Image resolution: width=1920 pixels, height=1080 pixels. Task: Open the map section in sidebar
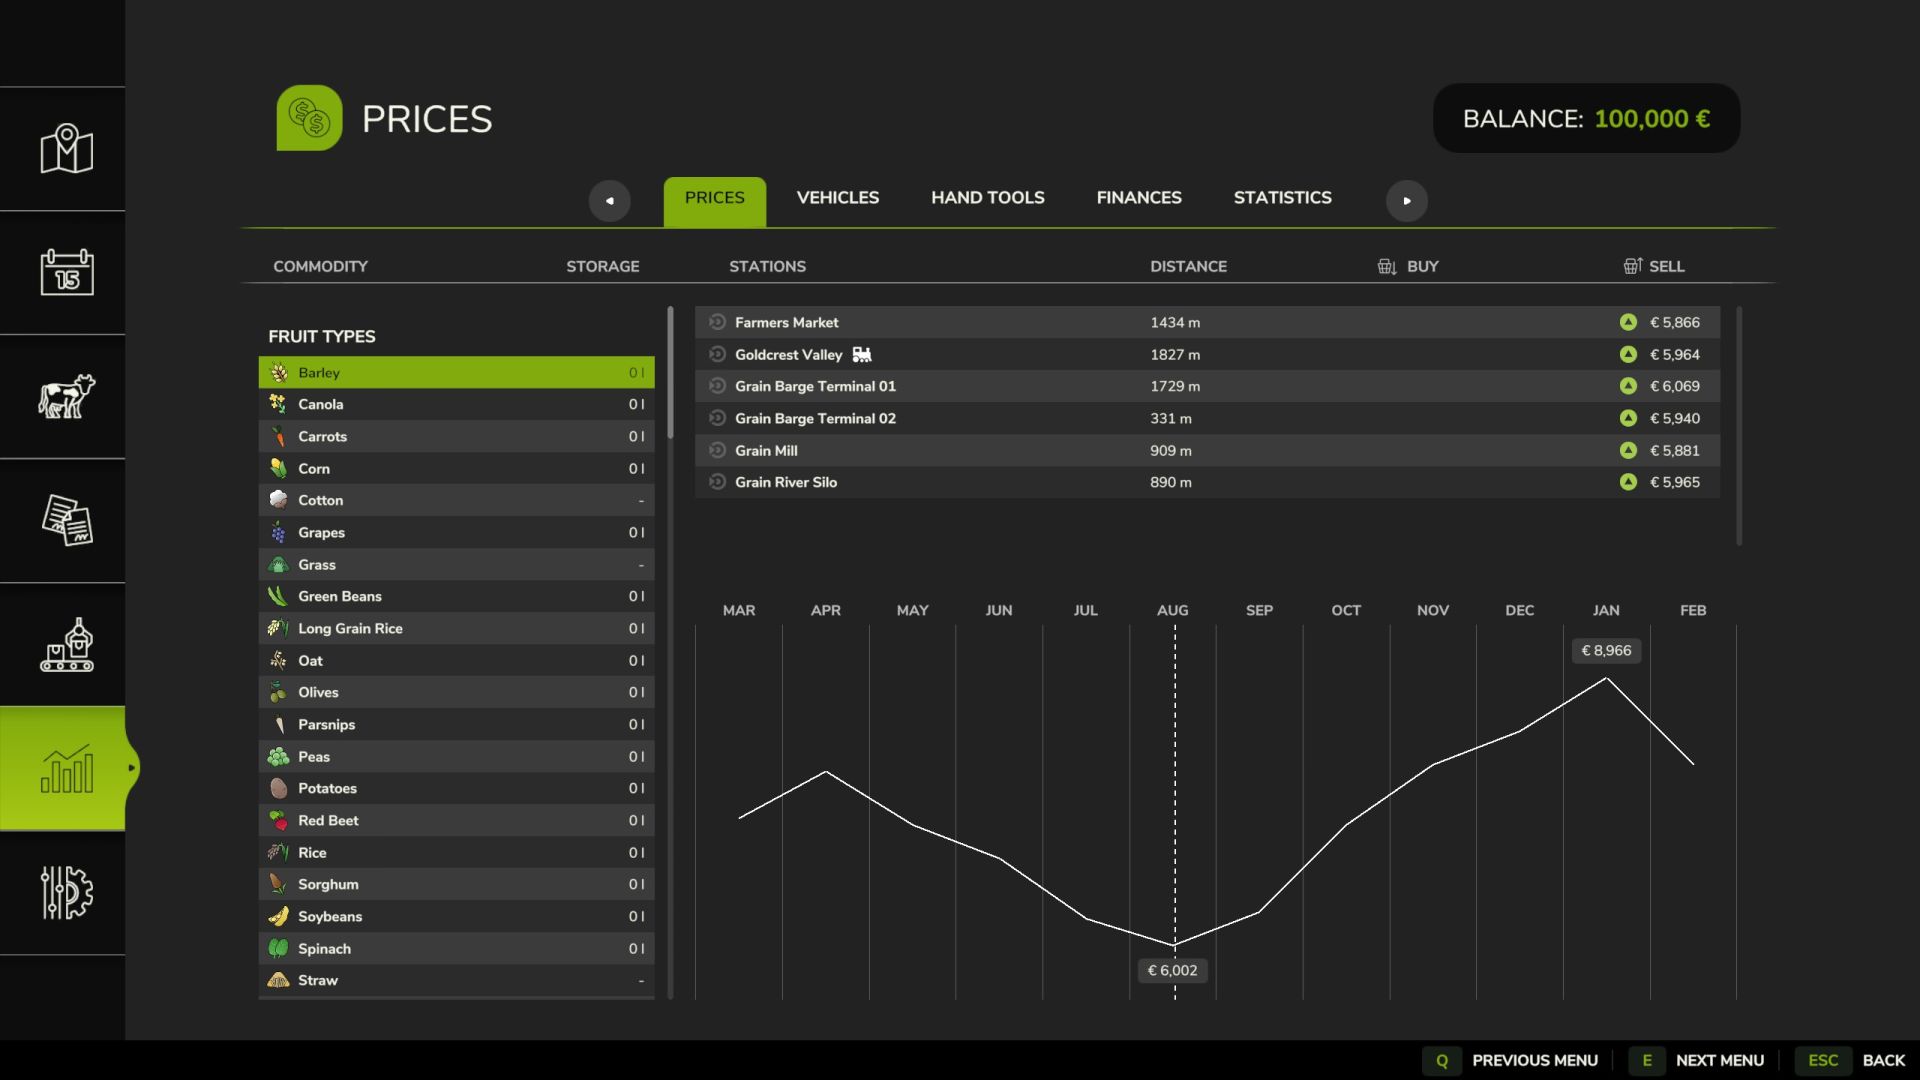(66, 149)
